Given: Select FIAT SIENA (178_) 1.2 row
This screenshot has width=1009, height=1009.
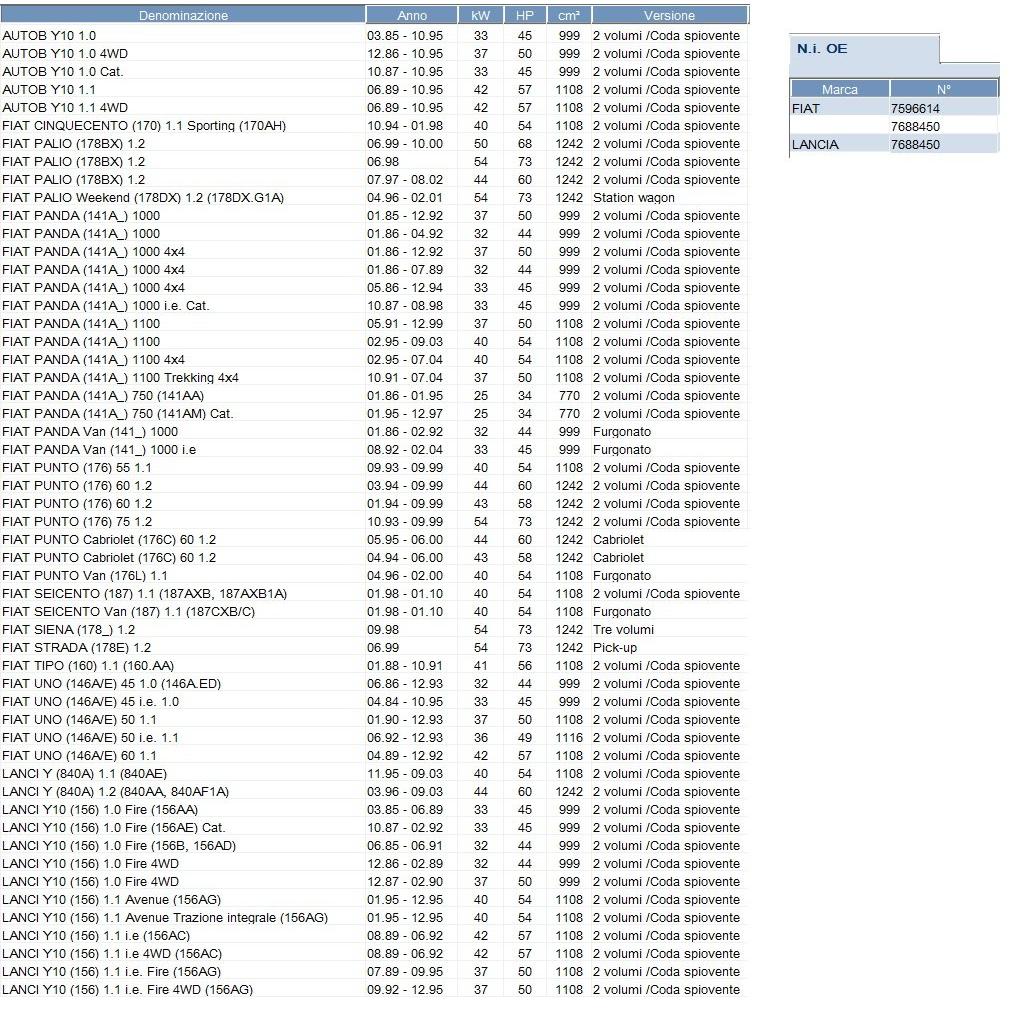Looking at the screenshot, I should click(375, 630).
